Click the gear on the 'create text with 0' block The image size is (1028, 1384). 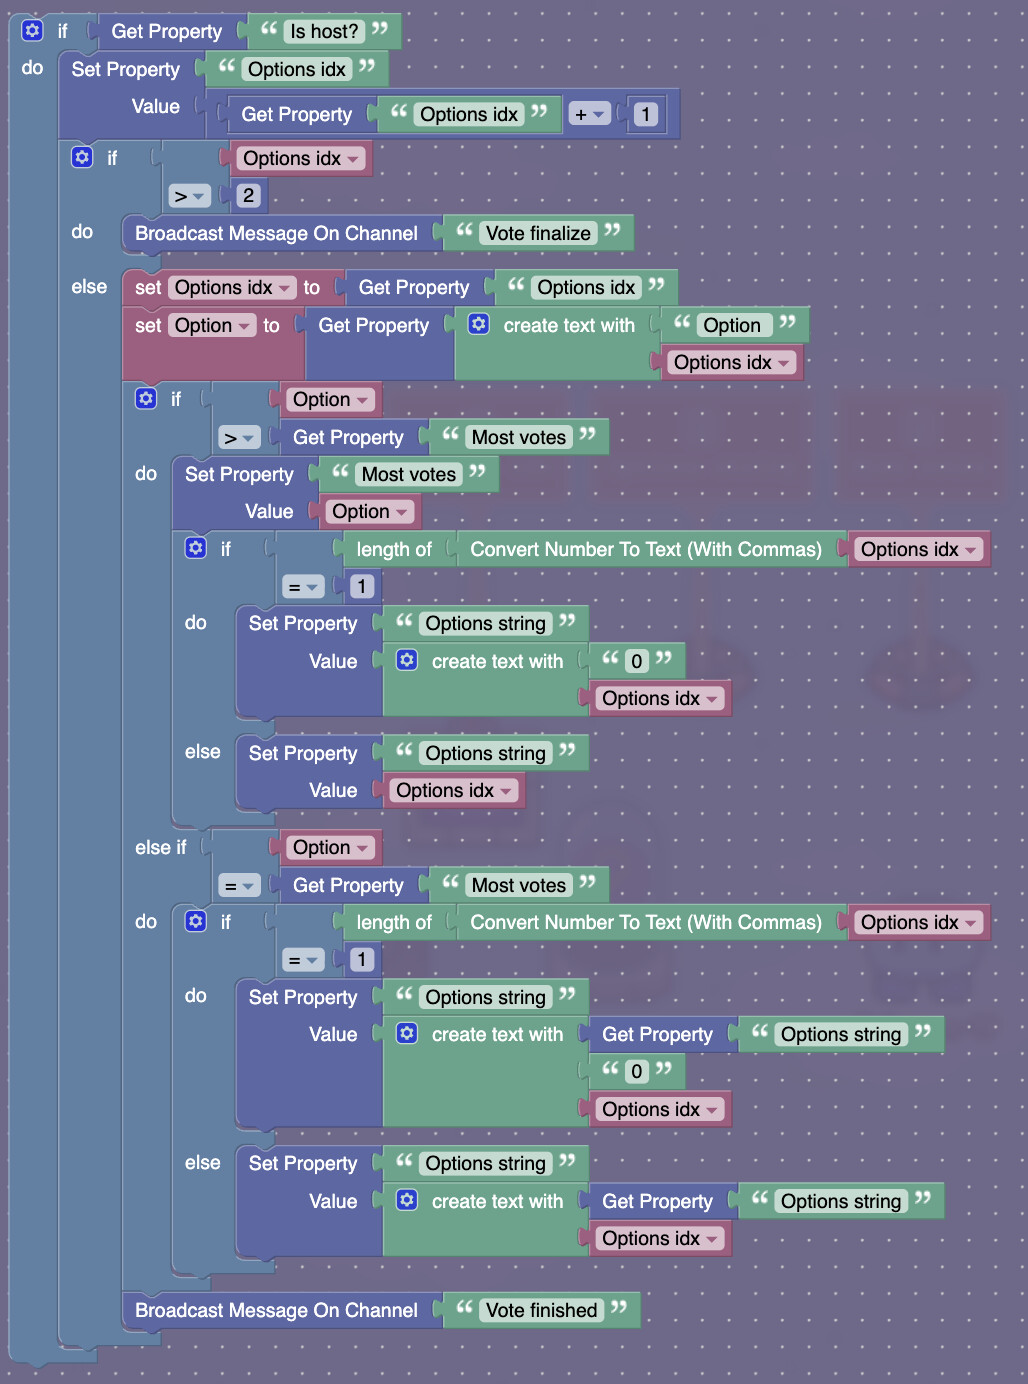coord(406,660)
